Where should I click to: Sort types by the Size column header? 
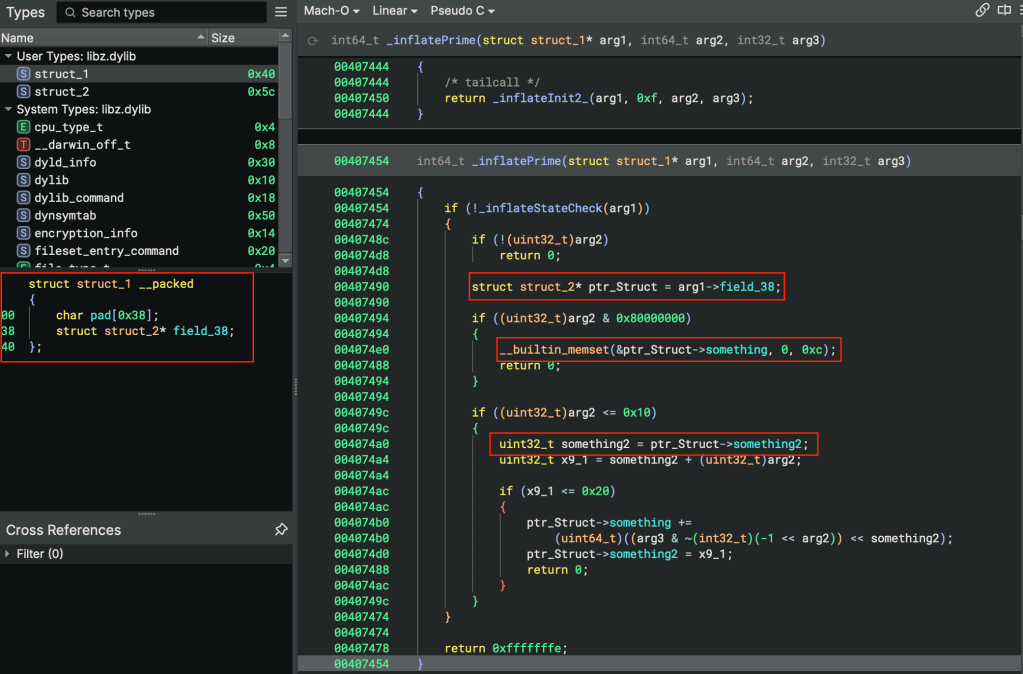(223, 38)
